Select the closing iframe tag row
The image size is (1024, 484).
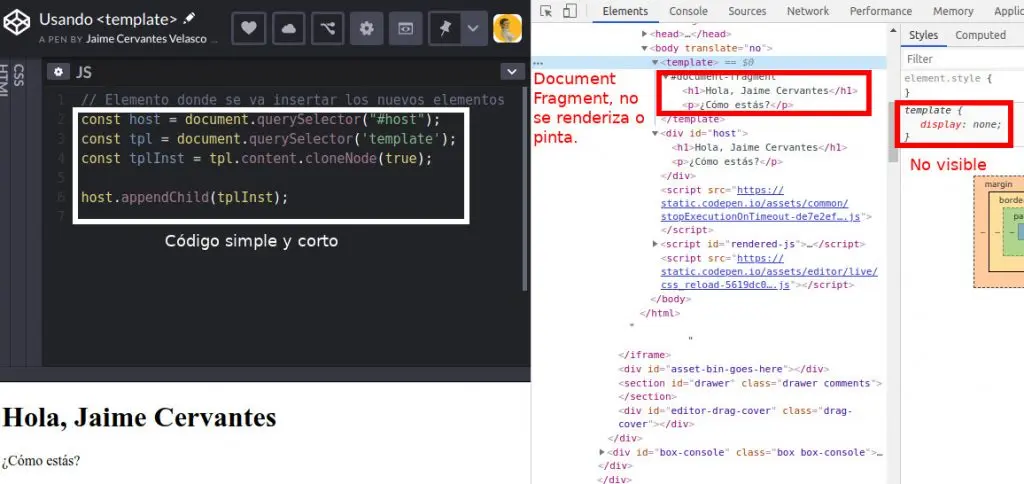(x=645, y=355)
